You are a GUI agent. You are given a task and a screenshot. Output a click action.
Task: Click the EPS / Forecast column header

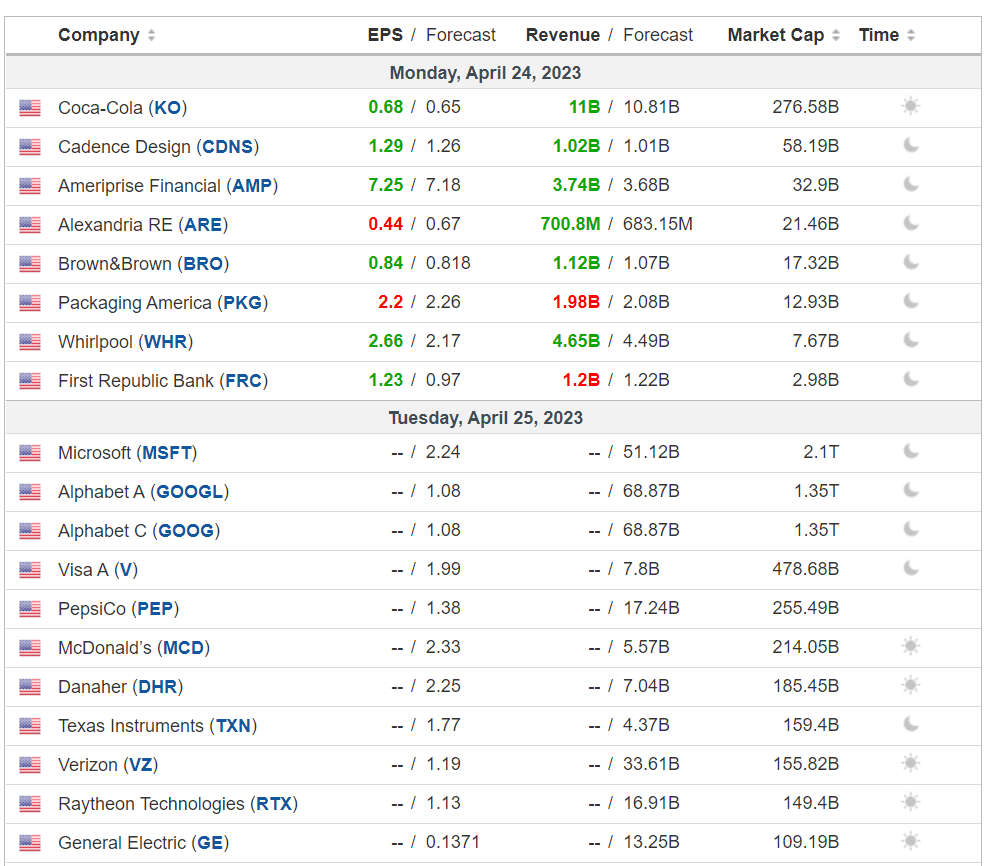431,35
